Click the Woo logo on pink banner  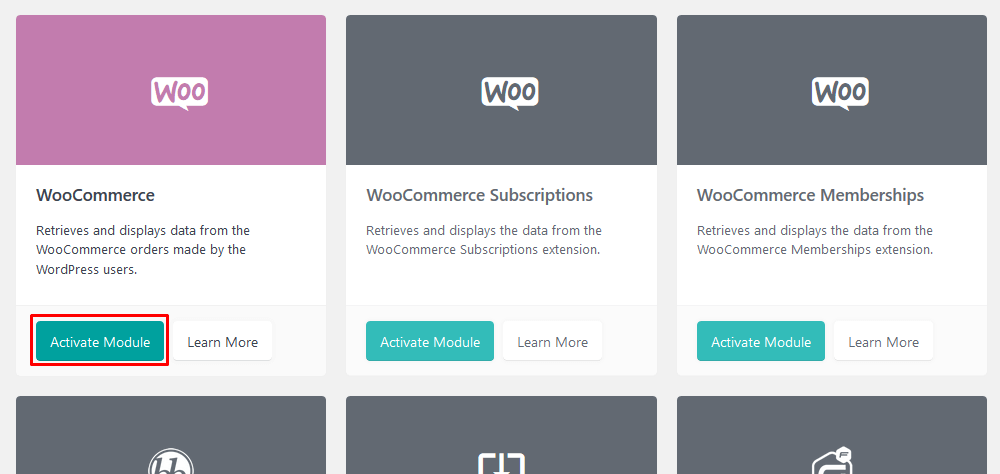[x=179, y=93]
